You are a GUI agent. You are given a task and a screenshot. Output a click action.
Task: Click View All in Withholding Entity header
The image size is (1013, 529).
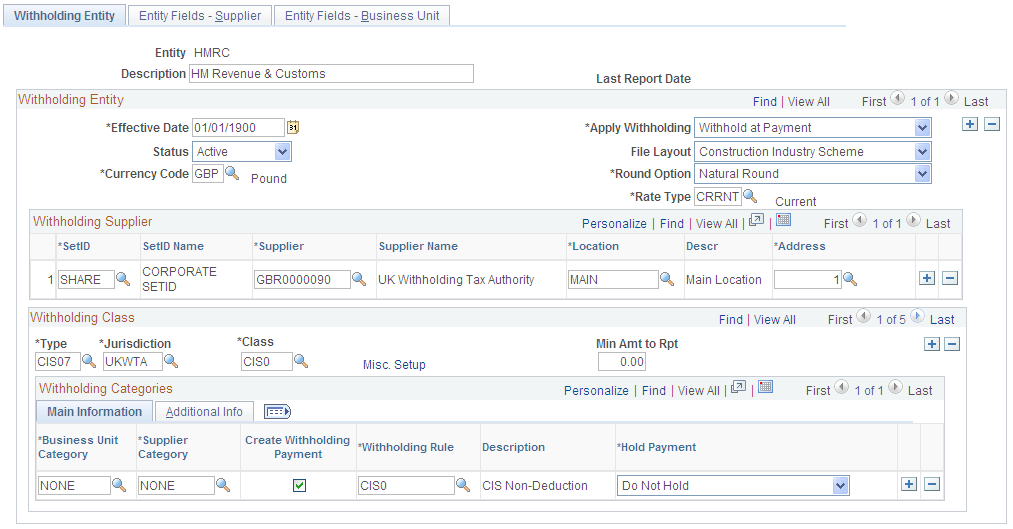(809, 101)
